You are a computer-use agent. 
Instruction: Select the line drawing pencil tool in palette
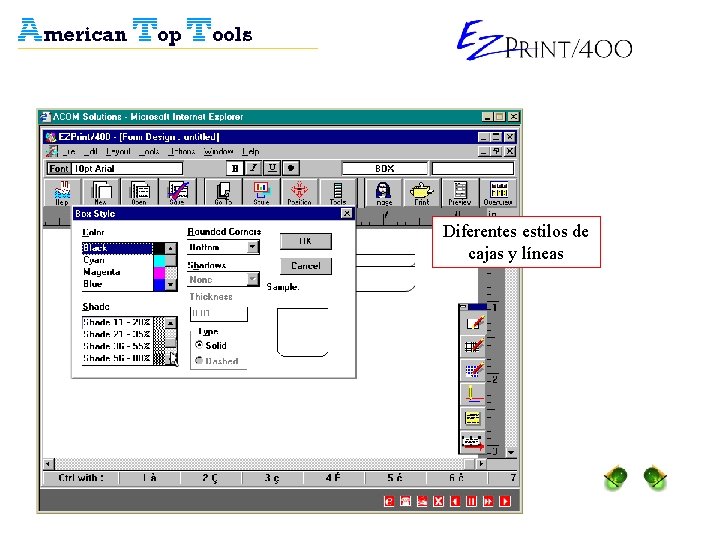(x=473, y=394)
